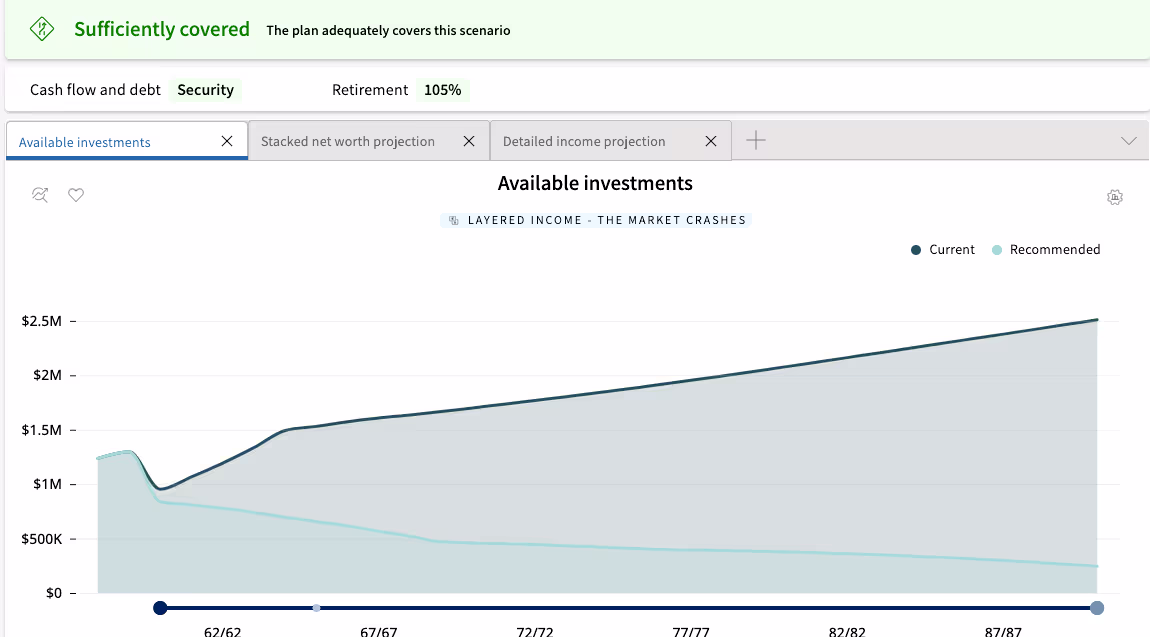Click the 67/67 age axis label

pos(378,632)
